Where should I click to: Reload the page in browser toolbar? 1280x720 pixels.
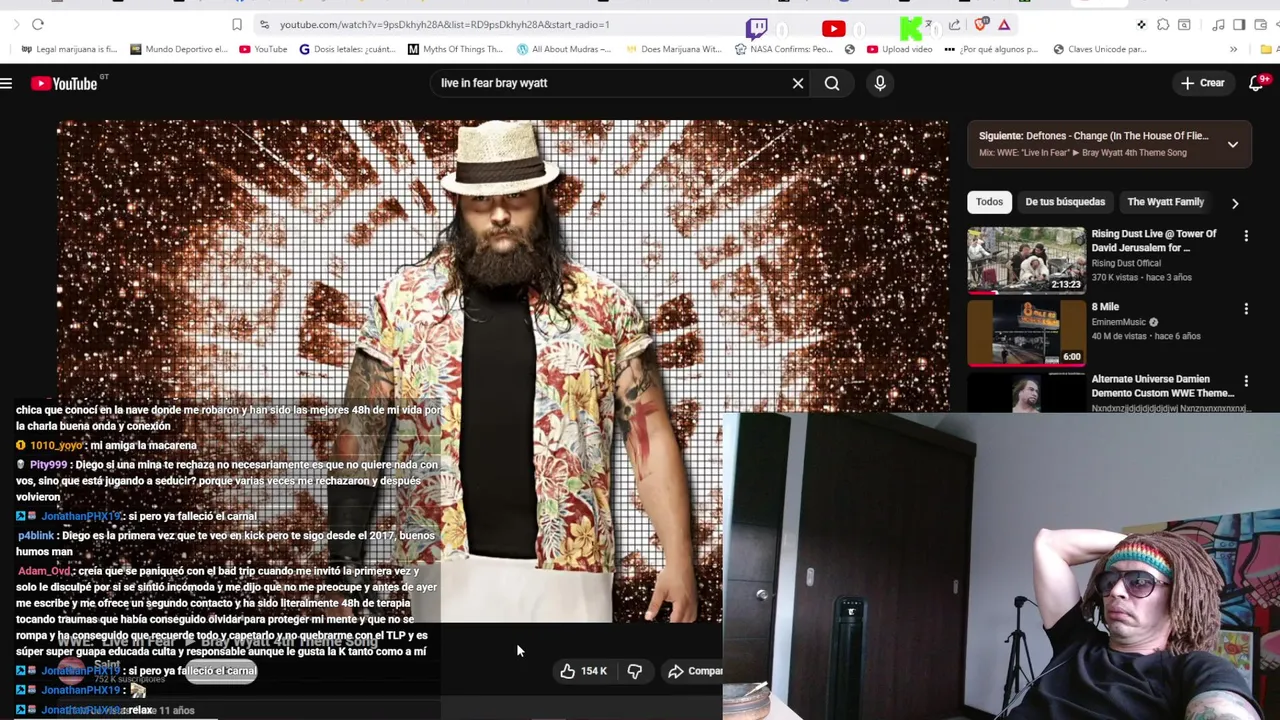click(x=38, y=24)
